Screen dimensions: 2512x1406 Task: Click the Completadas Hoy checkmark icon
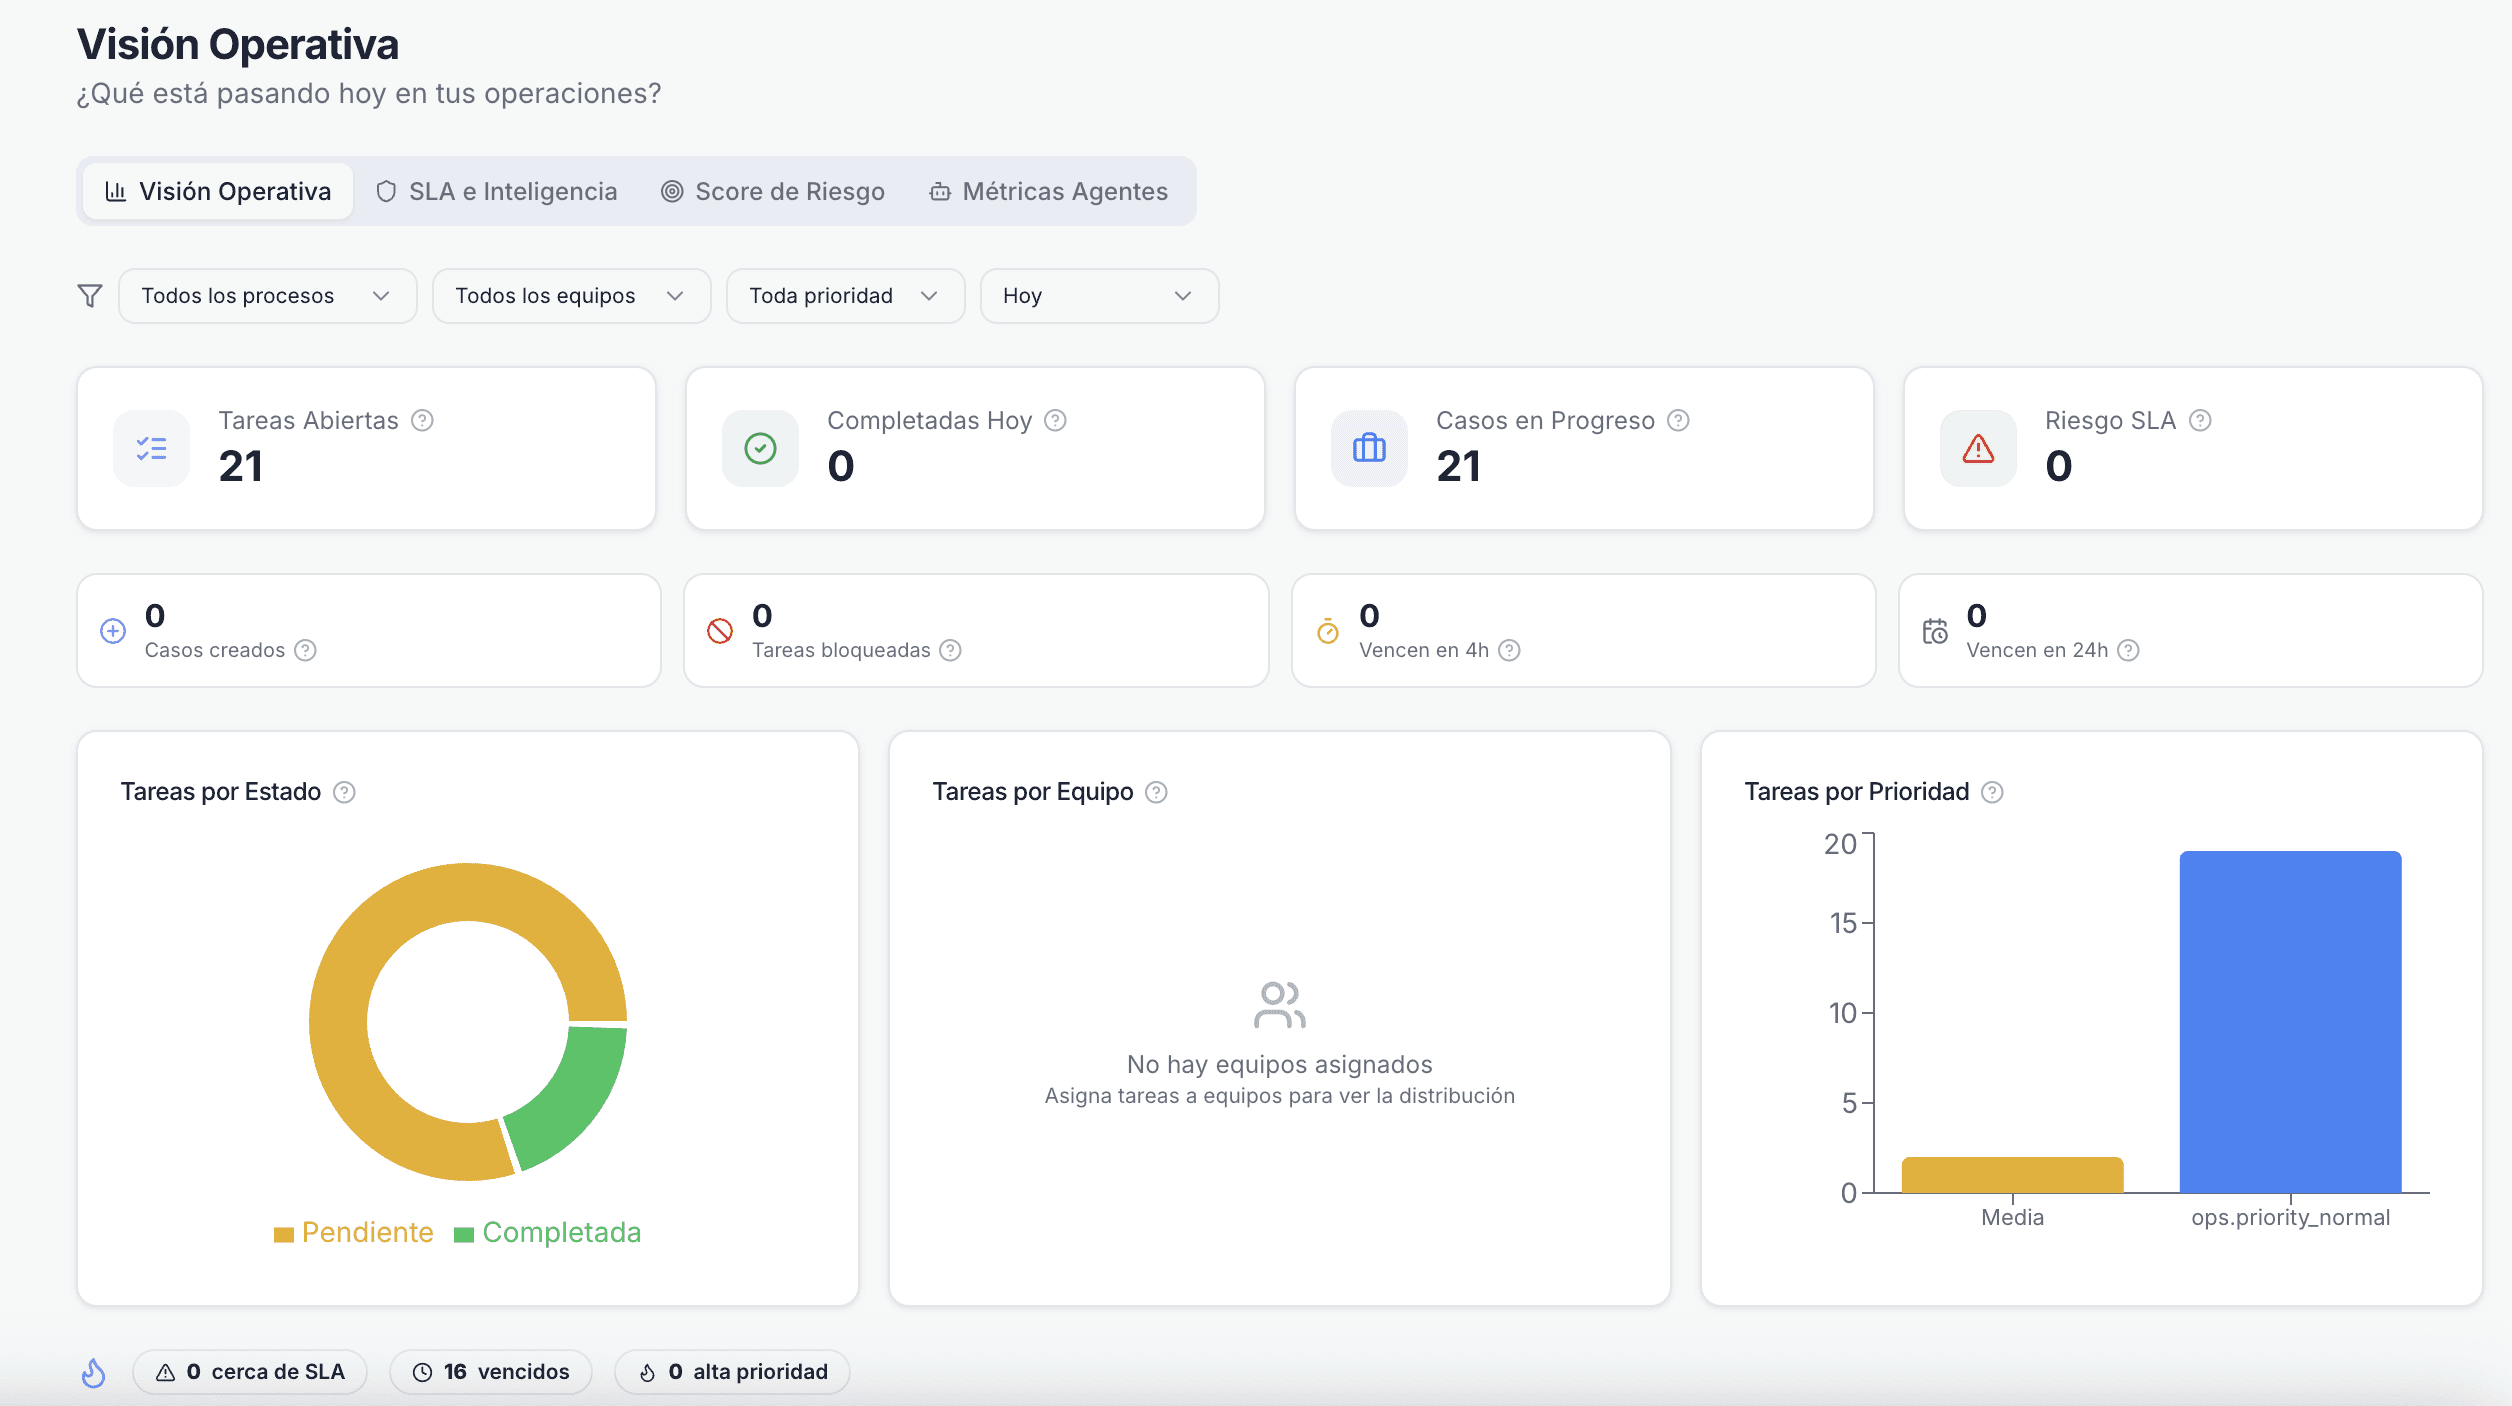(760, 449)
